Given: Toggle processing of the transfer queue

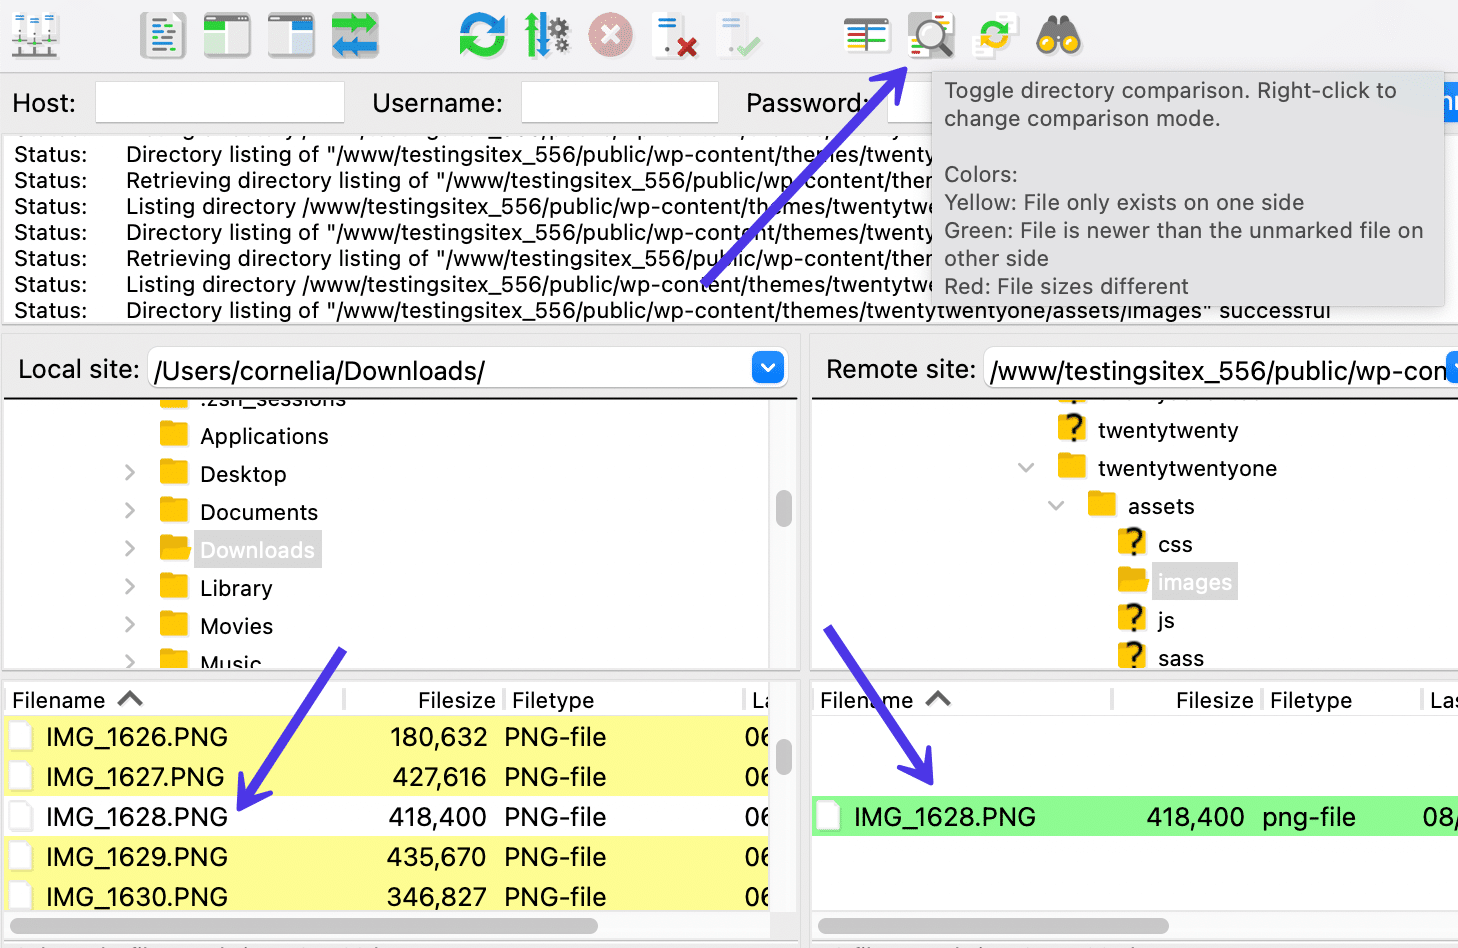Looking at the screenshot, I should [x=547, y=36].
